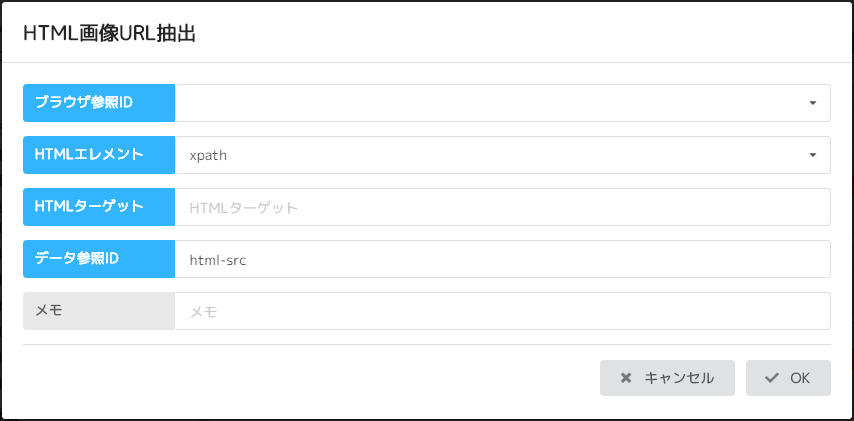Confirm the dialog with OK

[788, 378]
